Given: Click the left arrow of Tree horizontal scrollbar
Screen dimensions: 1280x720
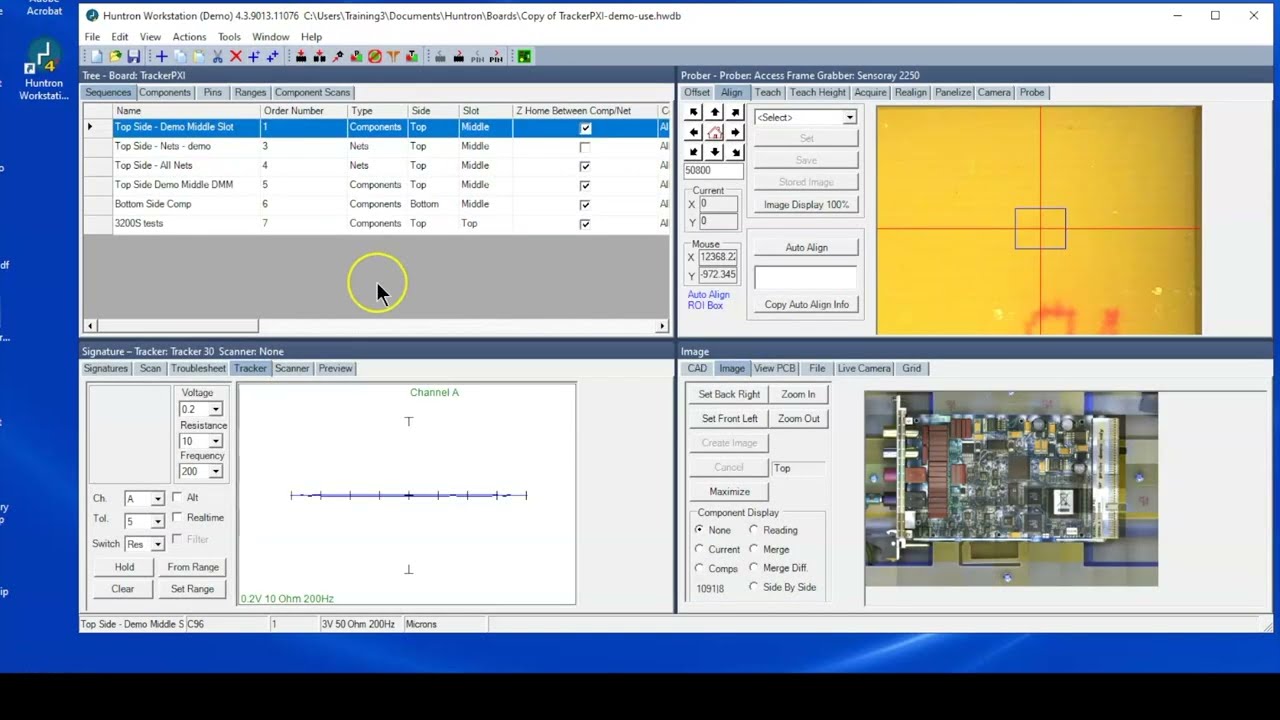Looking at the screenshot, I should (x=90, y=326).
